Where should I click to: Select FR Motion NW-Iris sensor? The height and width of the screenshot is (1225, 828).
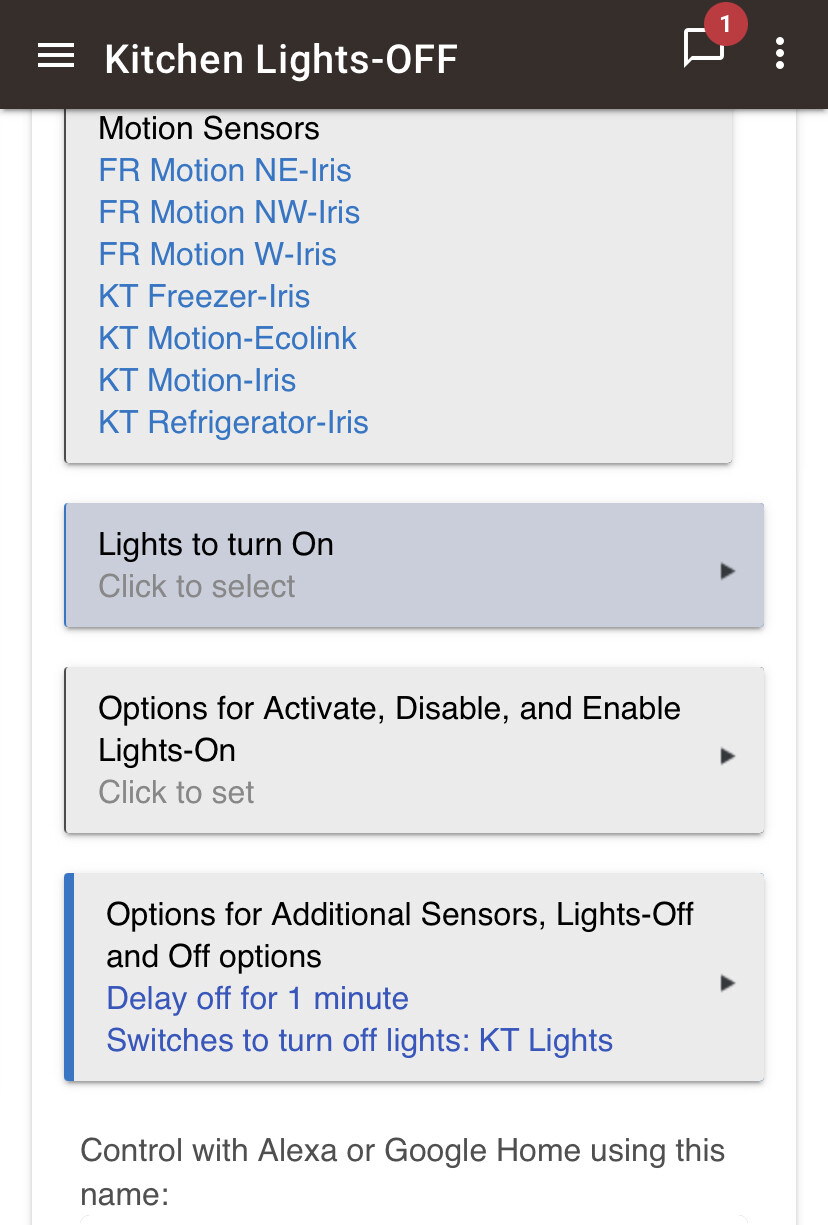[229, 212]
